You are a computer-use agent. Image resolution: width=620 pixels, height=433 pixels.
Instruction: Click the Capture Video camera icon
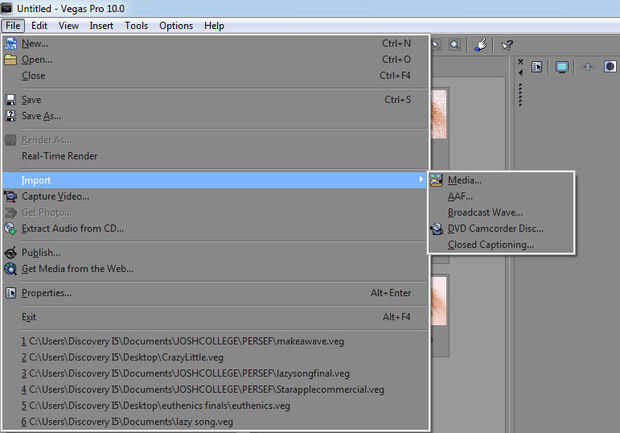[x=11, y=196]
